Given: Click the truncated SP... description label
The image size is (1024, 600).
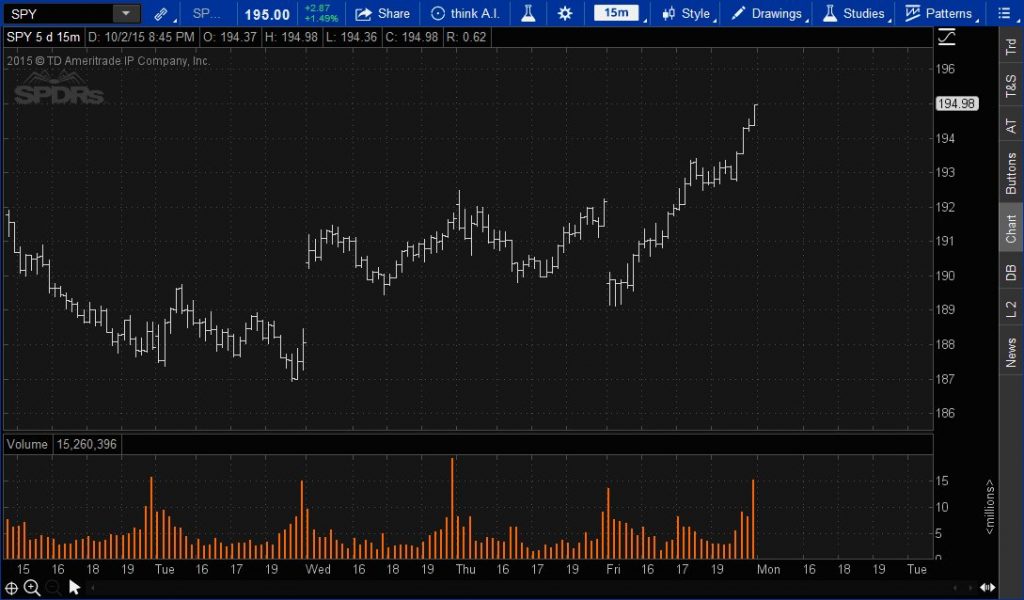Looking at the screenshot, I should [206, 14].
